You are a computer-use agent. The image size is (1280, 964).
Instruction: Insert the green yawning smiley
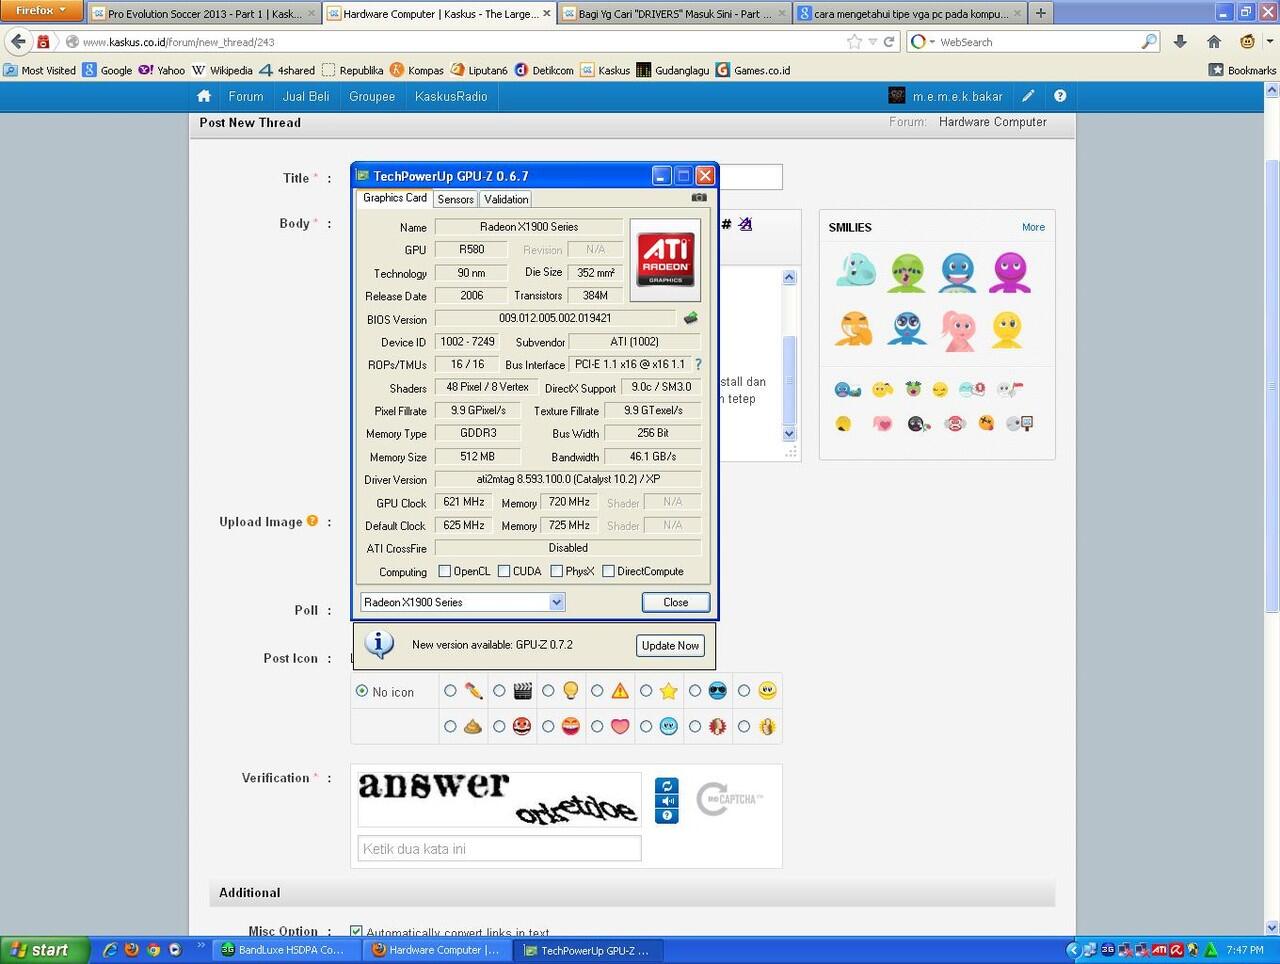coord(907,272)
